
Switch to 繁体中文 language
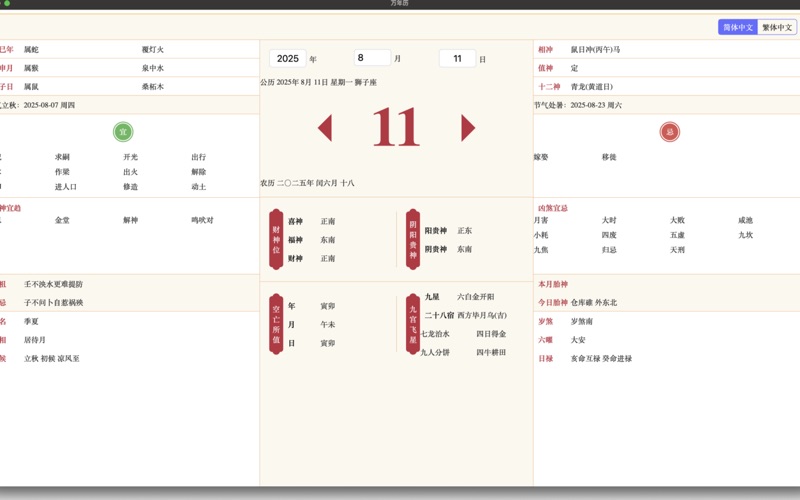[777, 28]
